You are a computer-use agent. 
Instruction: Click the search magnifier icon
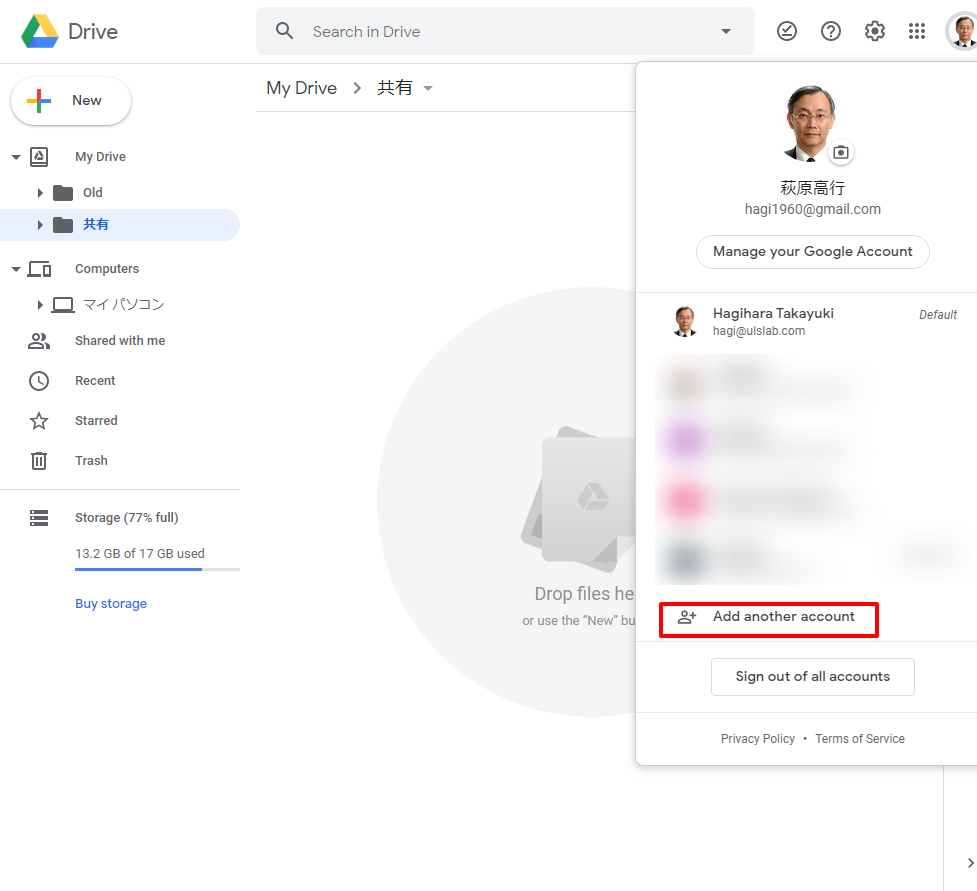click(x=284, y=31)
